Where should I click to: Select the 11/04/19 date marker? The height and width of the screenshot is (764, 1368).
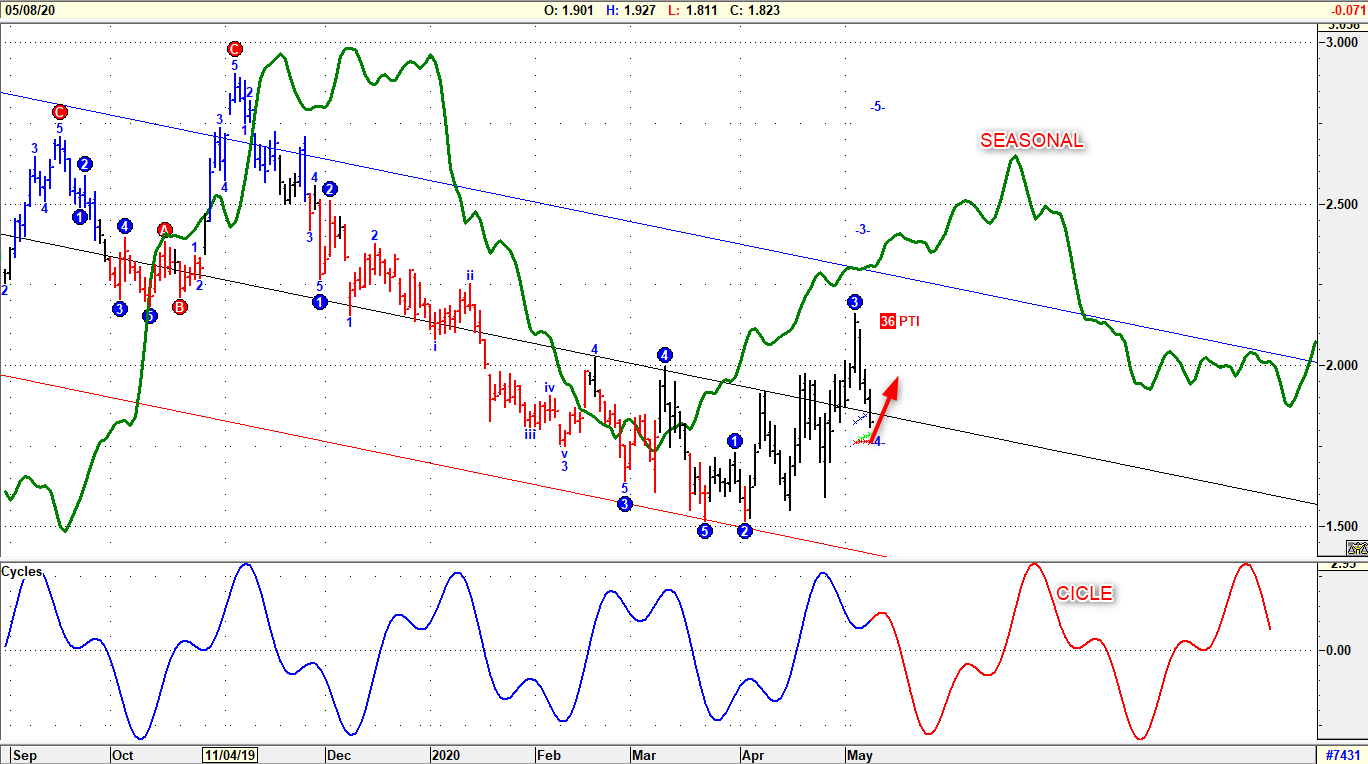(229, 755)
